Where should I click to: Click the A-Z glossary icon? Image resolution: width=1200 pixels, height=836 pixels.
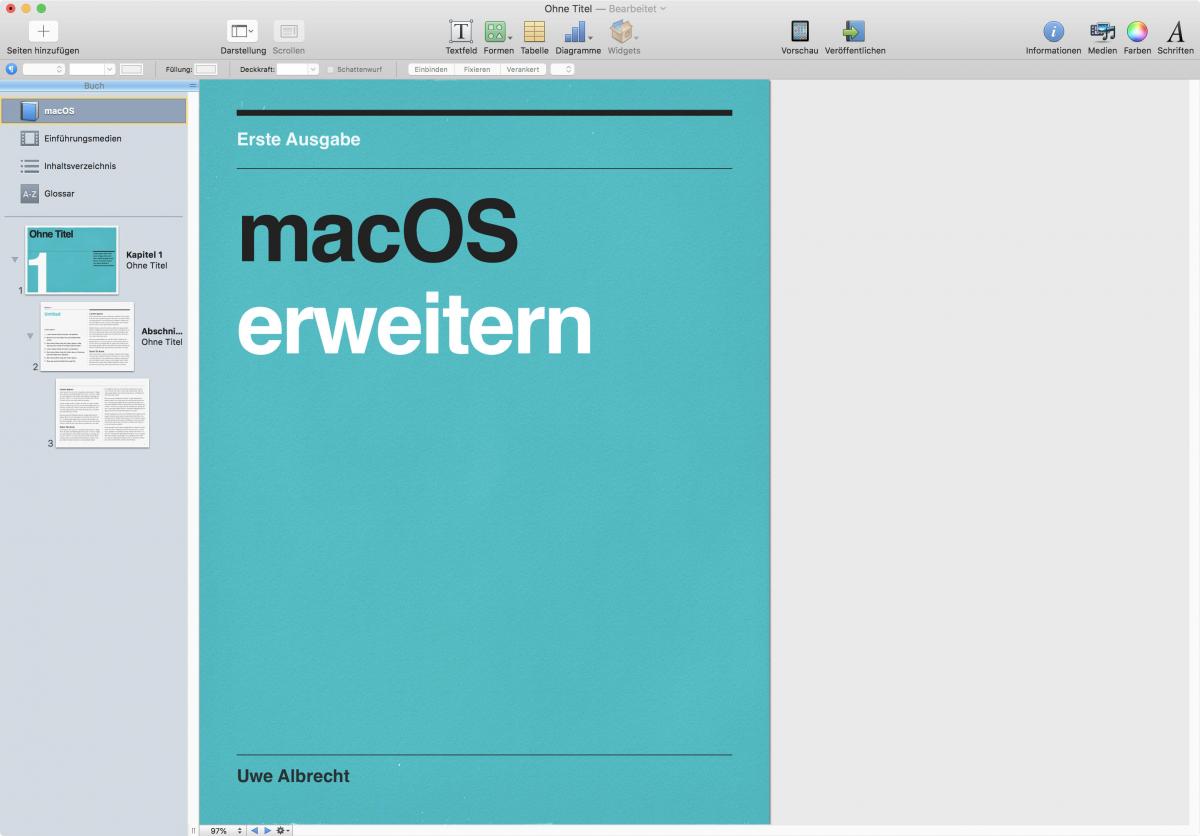coord(29,194)
